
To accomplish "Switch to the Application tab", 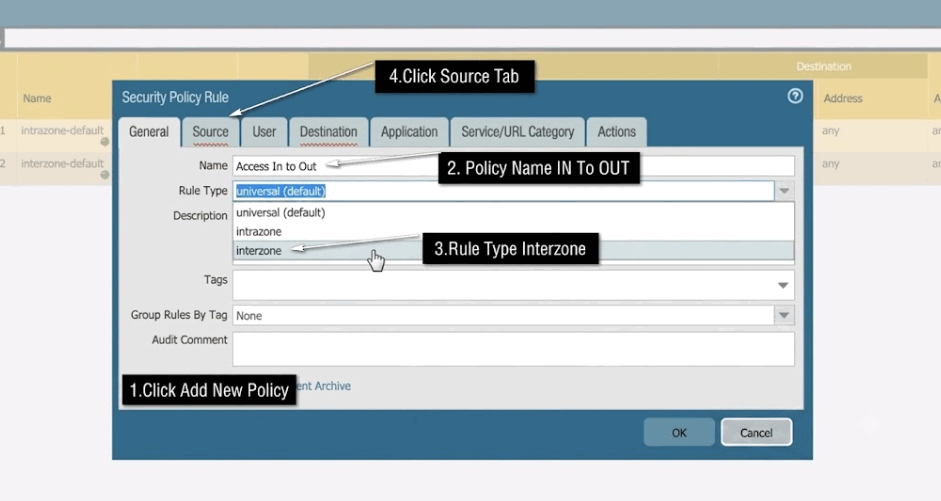I will click(x=409, y=132).
